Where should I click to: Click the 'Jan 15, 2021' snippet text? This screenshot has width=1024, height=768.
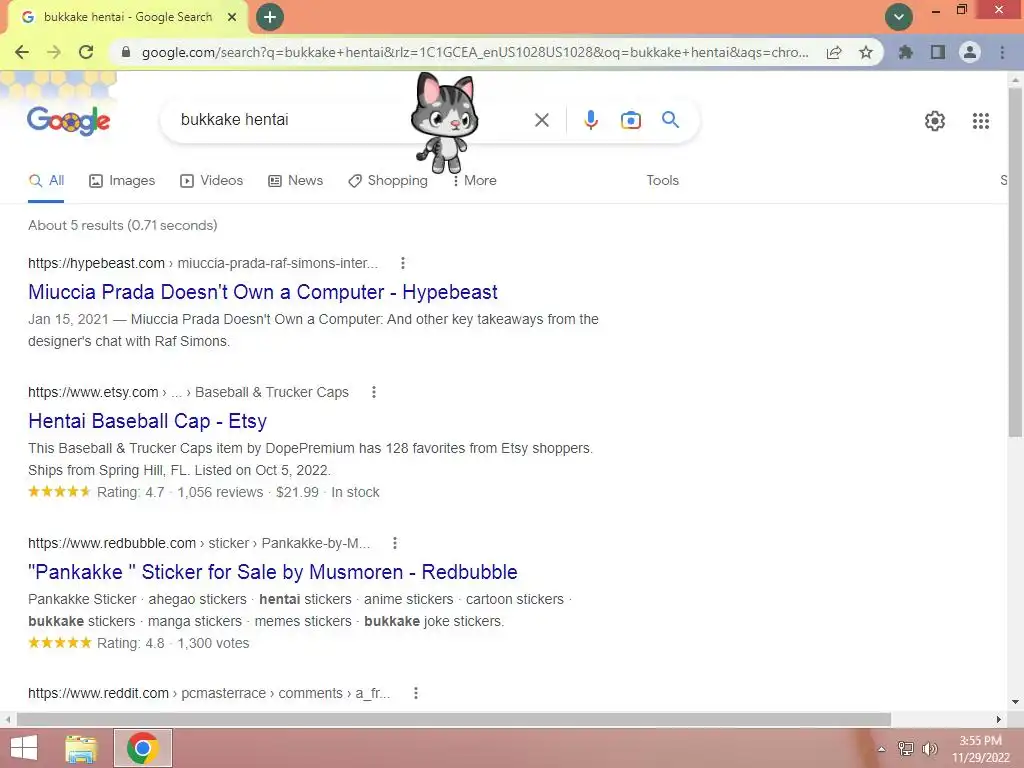click(69, 319)
